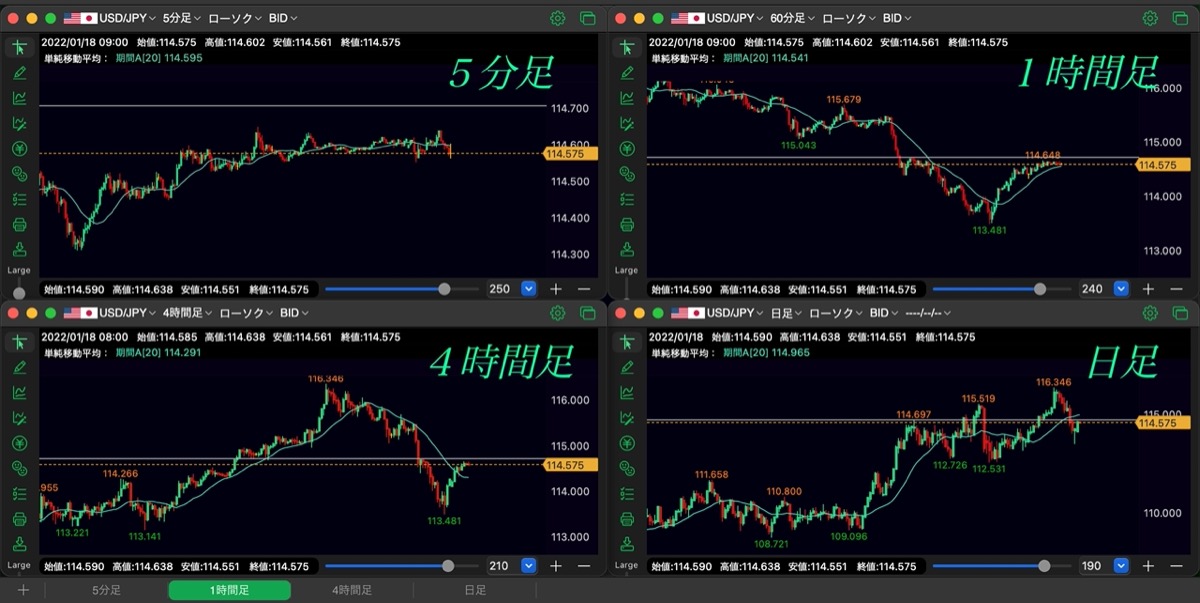Viewport: 1200px width, 603px height.
Task: Click chart edit icon in 5分足 window
Action: (19, 123)
